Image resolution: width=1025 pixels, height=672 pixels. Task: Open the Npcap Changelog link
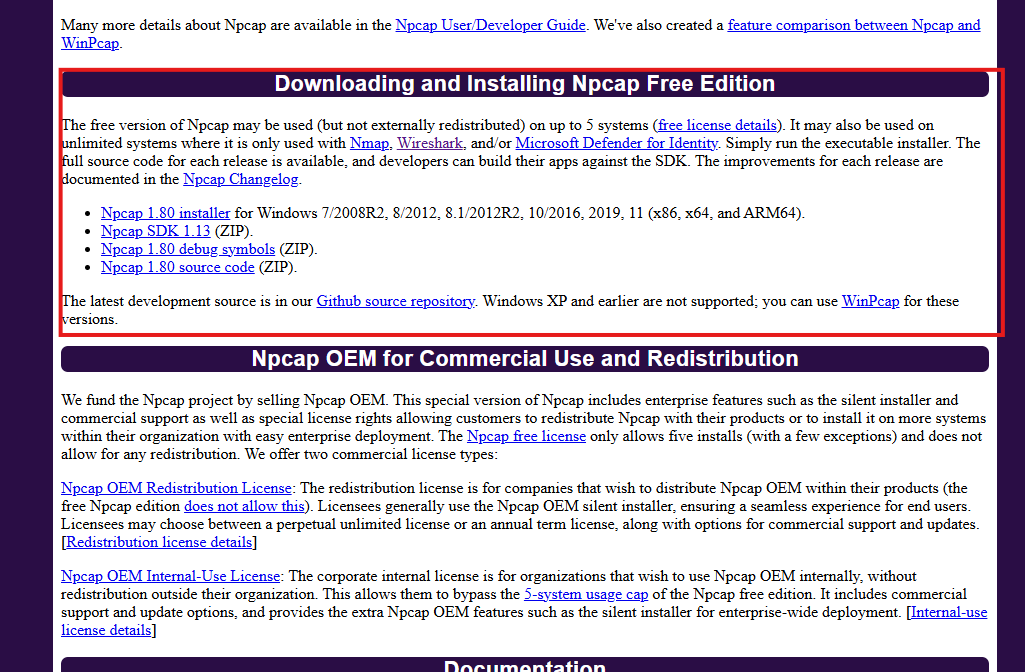(x=241, y=179)
